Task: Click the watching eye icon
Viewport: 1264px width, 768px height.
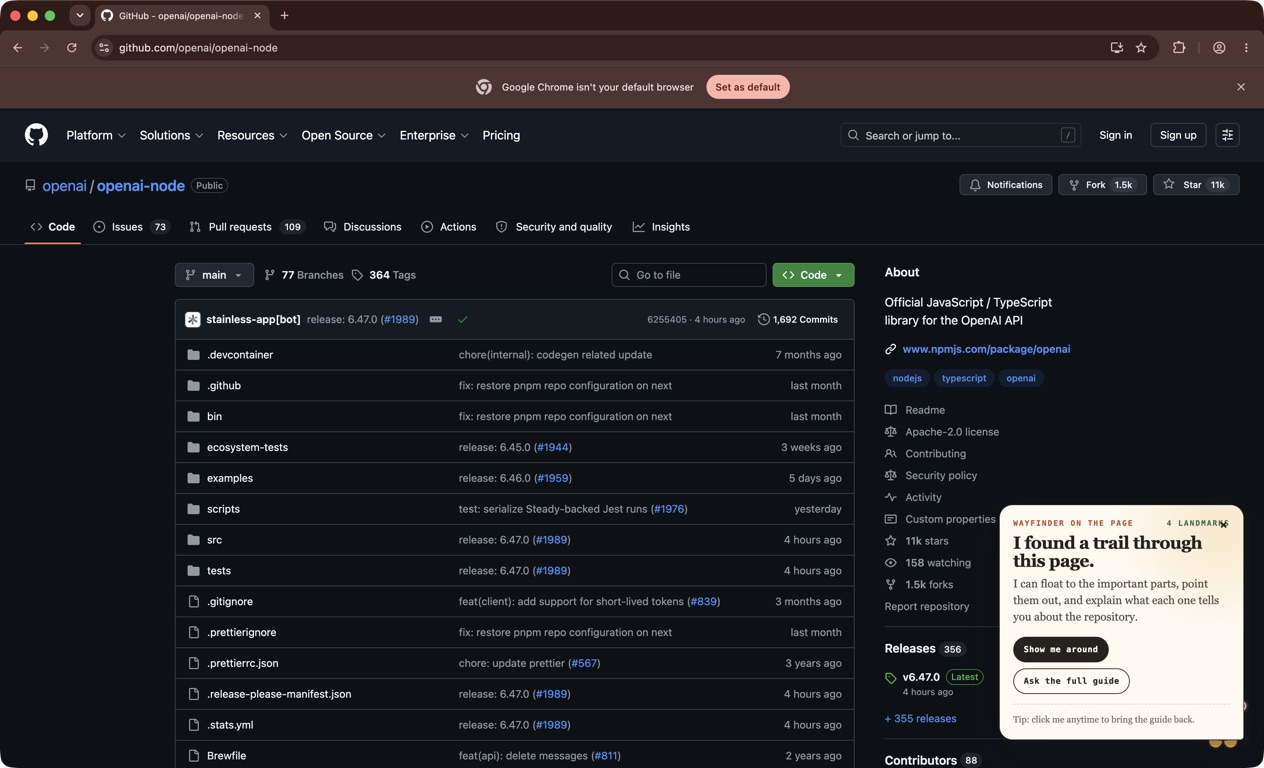Action: [890, 563]
